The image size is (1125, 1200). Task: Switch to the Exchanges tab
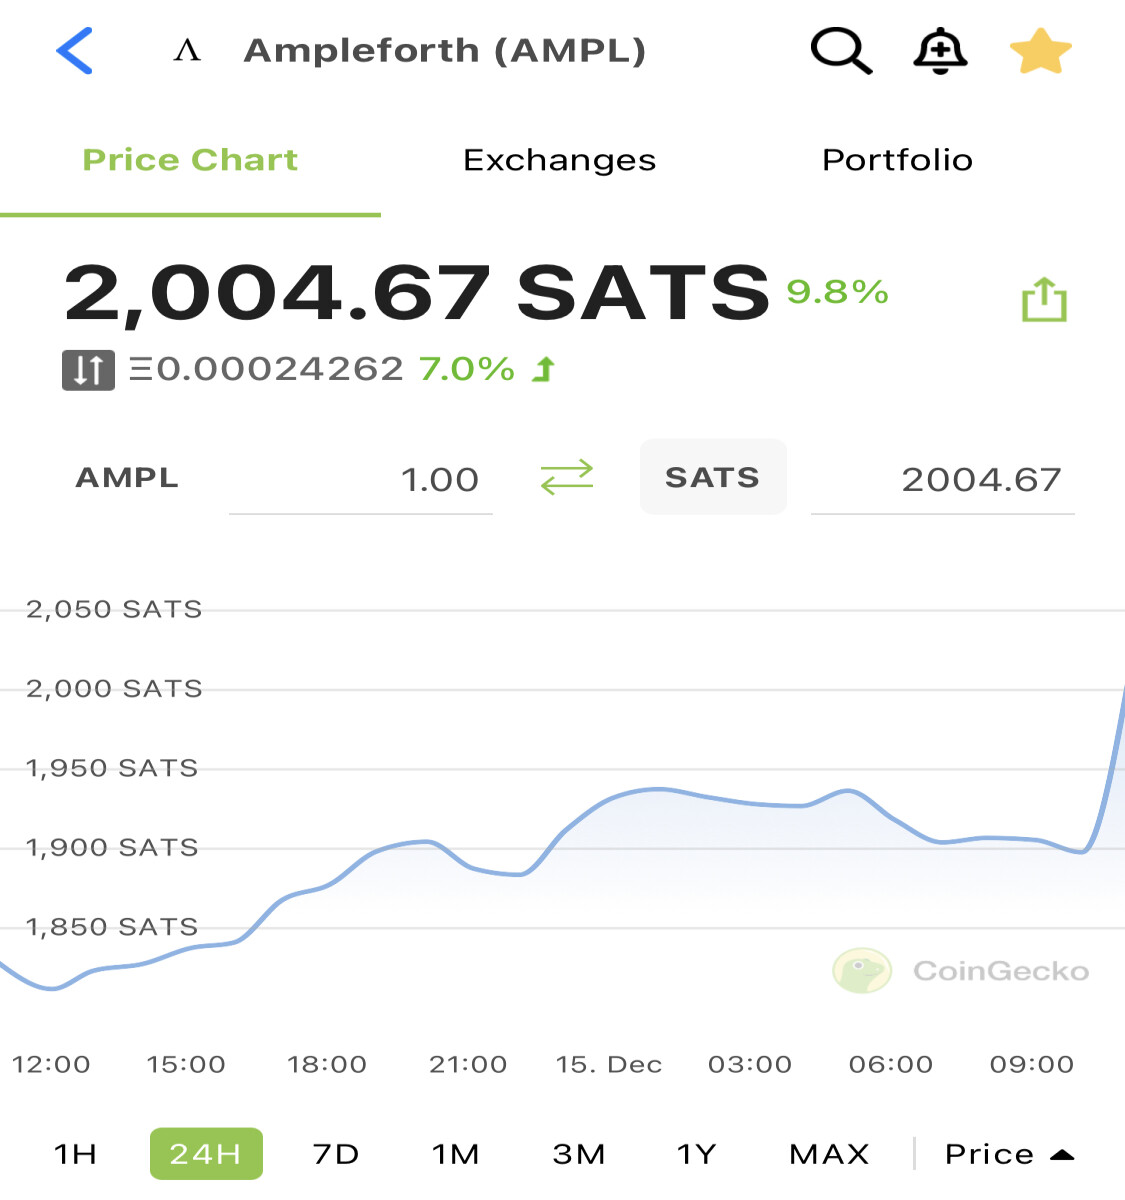tap(559, 160)
